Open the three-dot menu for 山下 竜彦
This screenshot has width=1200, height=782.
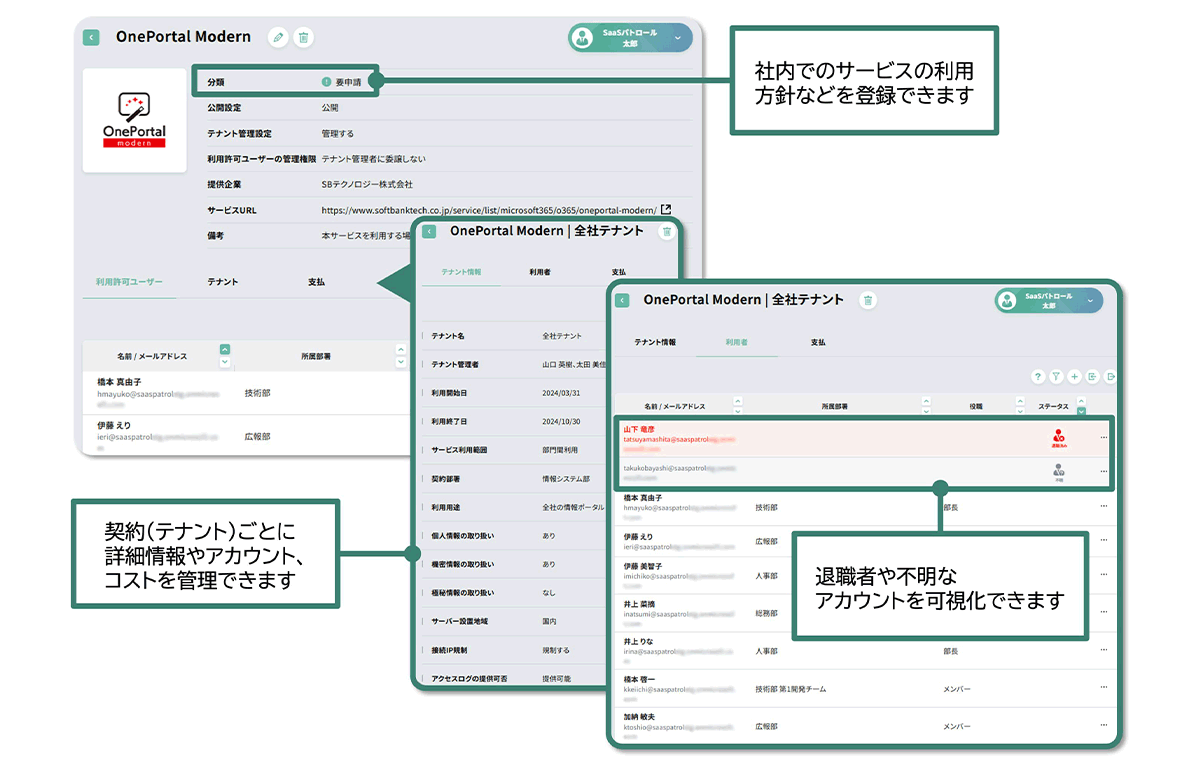click(1104, 437)
